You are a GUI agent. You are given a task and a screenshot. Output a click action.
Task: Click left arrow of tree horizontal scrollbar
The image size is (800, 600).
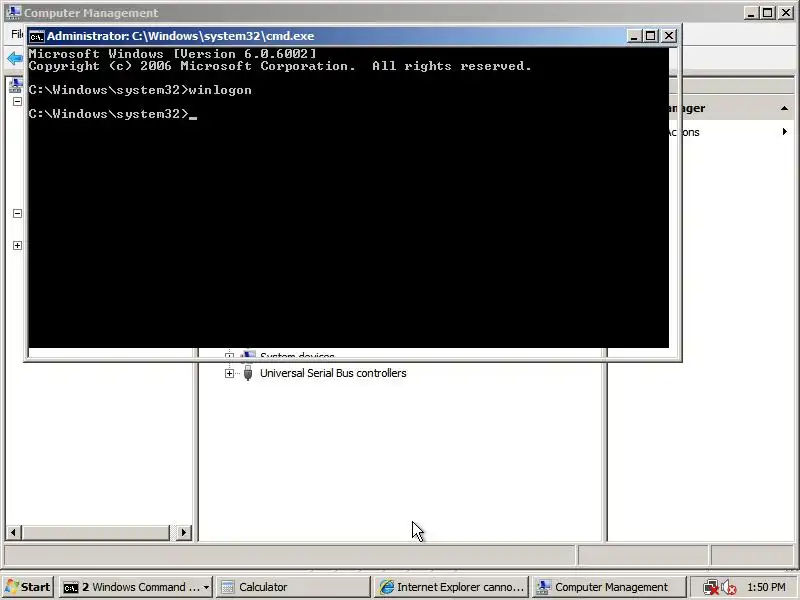pos(13,533)
